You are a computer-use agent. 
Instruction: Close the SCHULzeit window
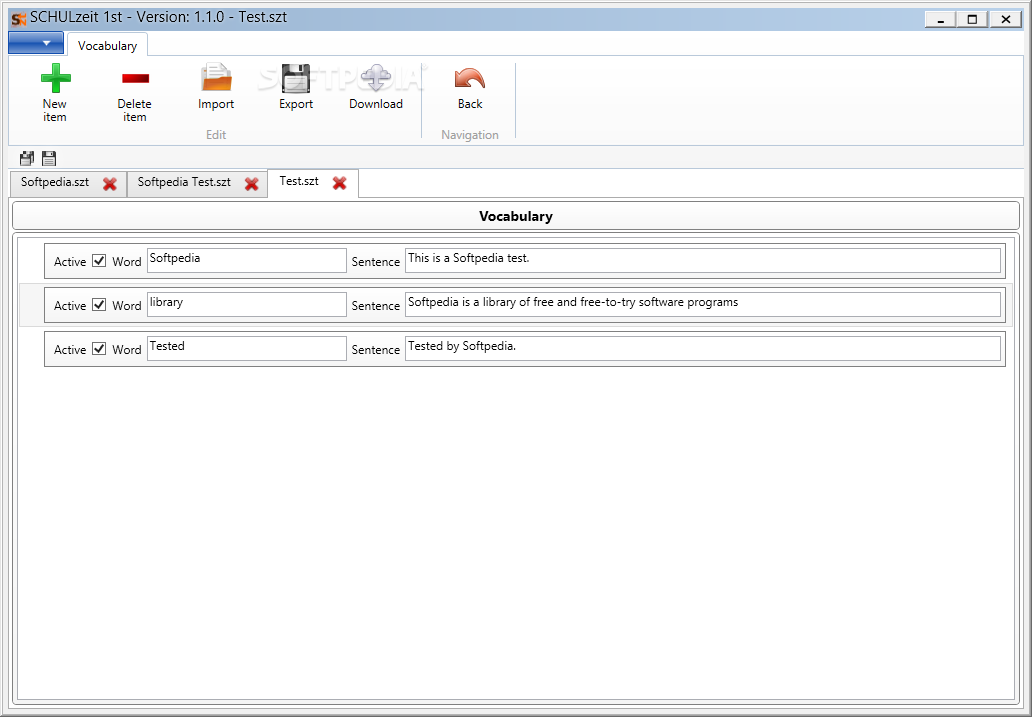[1006, 19]
